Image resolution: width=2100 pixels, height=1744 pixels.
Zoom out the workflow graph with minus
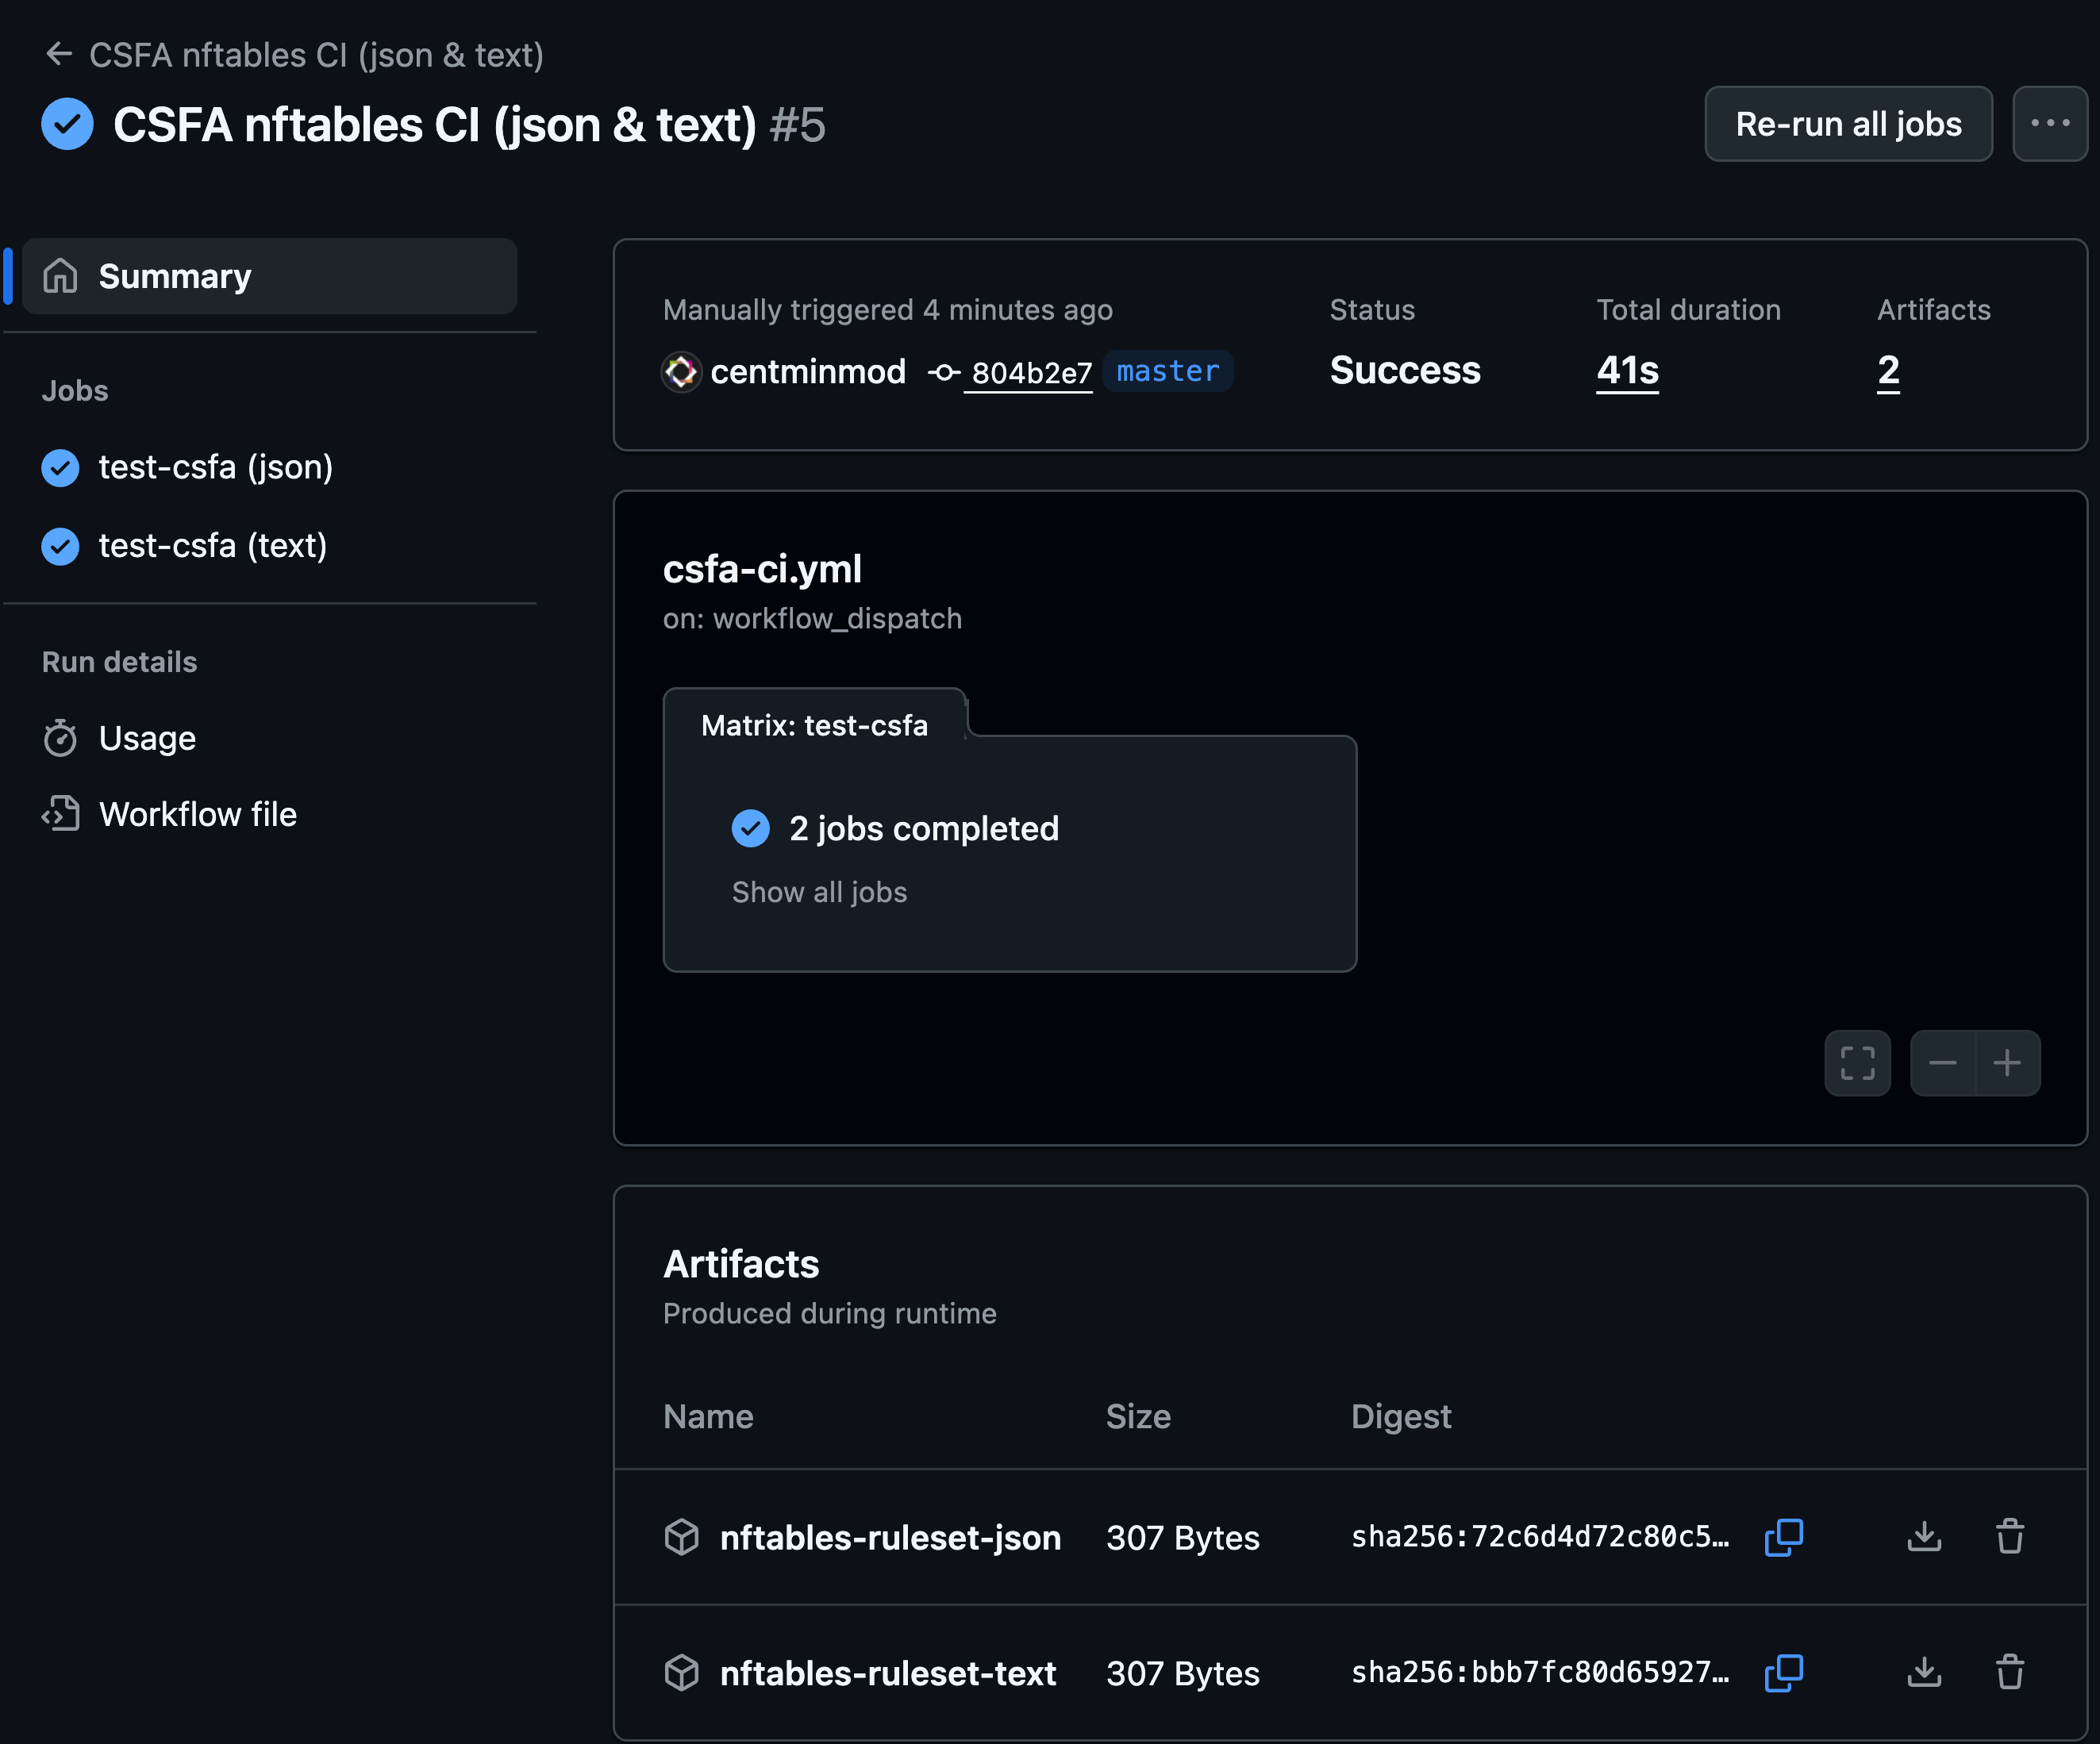[x=1942, y=1063]
